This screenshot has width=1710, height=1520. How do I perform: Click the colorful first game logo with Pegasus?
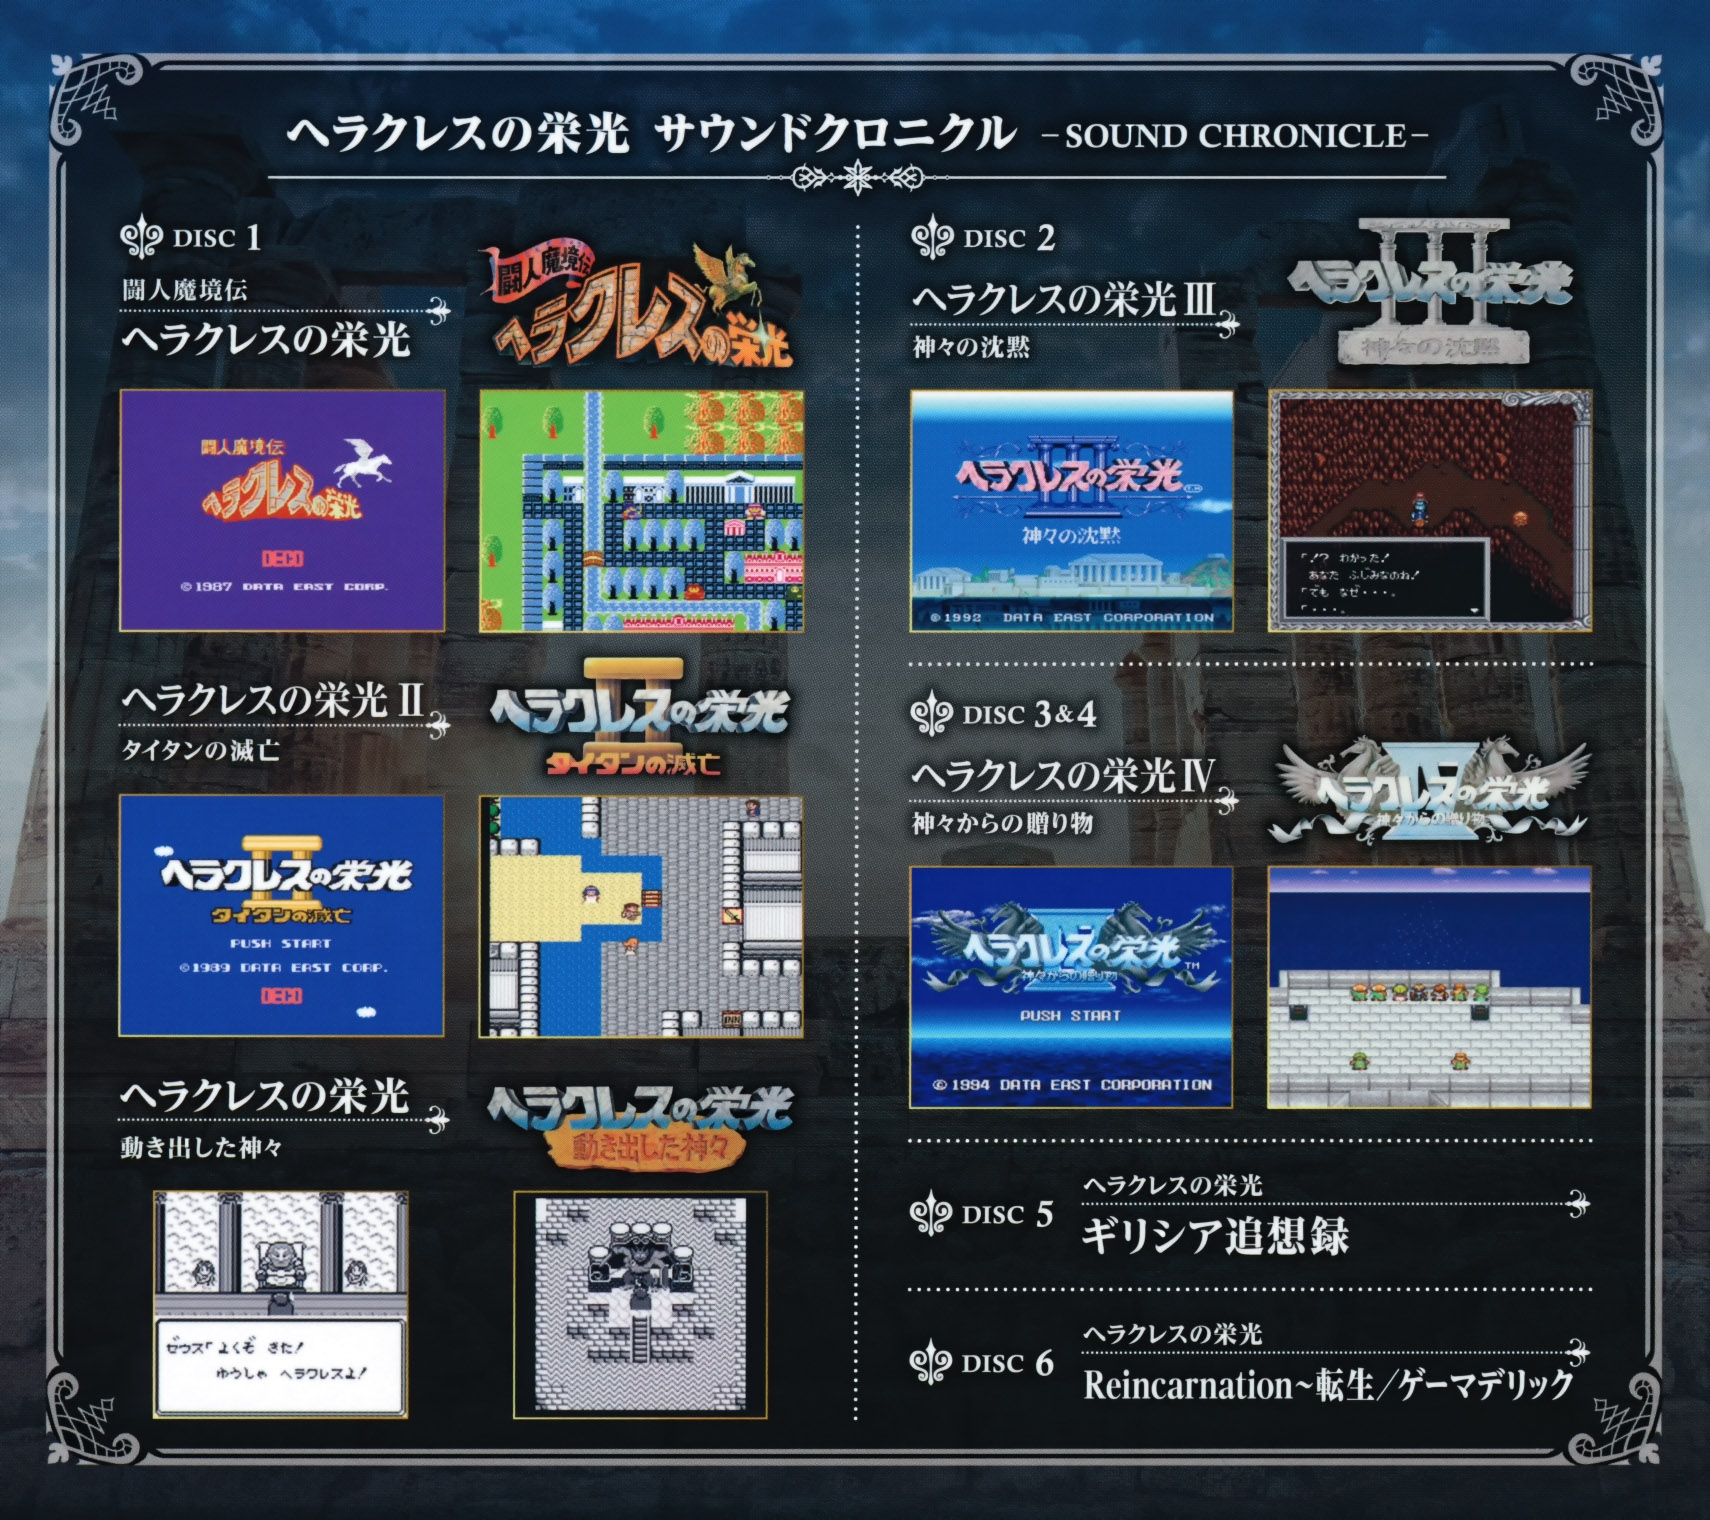tap(640, 306)
